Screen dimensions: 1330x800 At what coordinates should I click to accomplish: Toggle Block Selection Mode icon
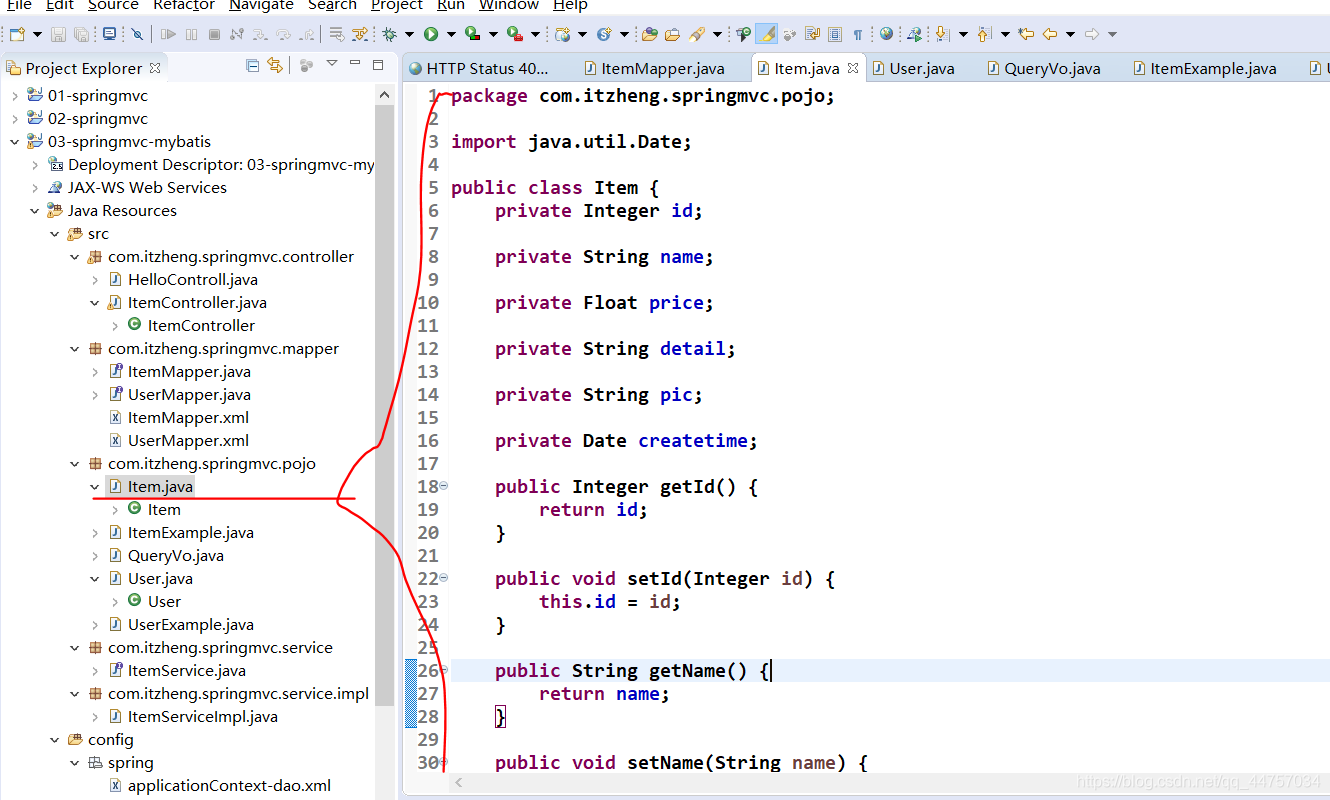coord(835,34)
